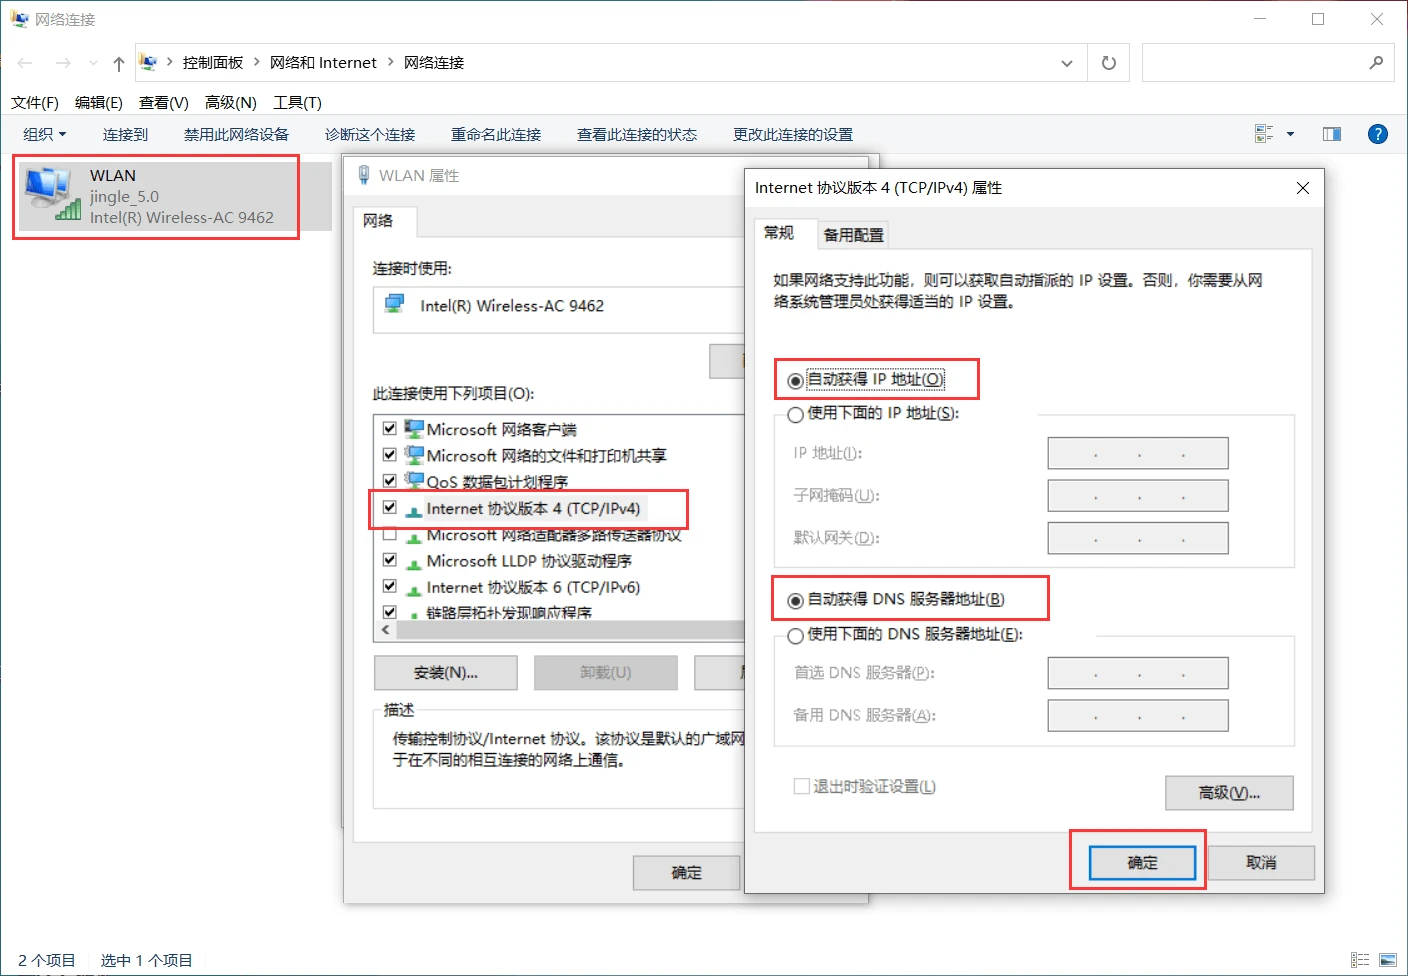Click the control panel icon in address bar

(149, 62)
